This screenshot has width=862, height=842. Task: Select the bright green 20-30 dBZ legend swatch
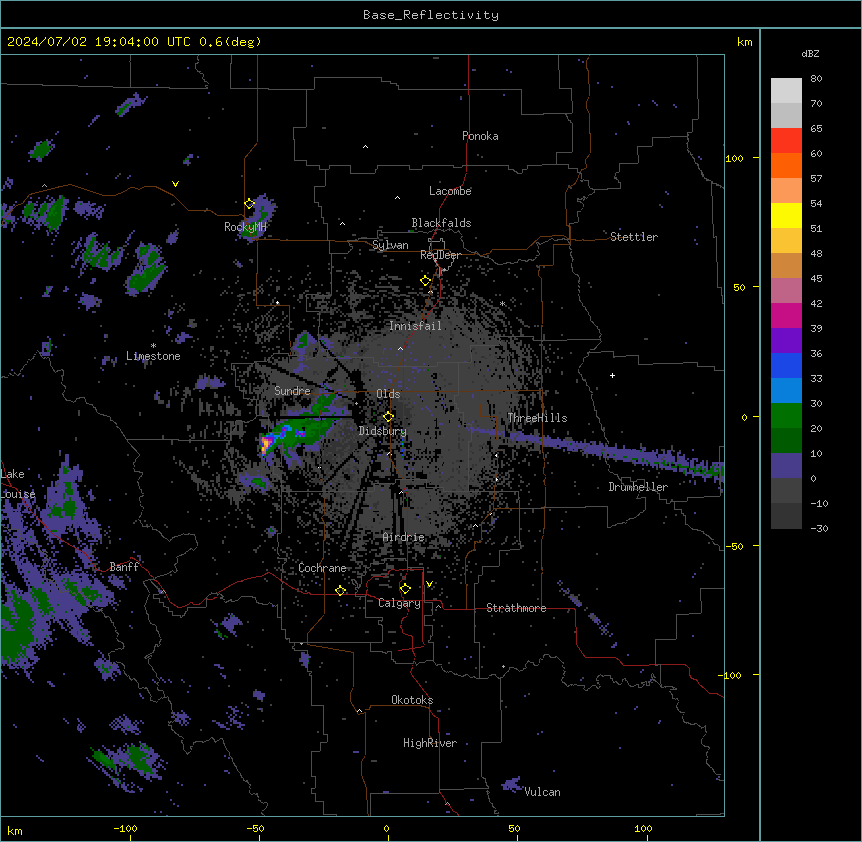click(x=786, y=416)
